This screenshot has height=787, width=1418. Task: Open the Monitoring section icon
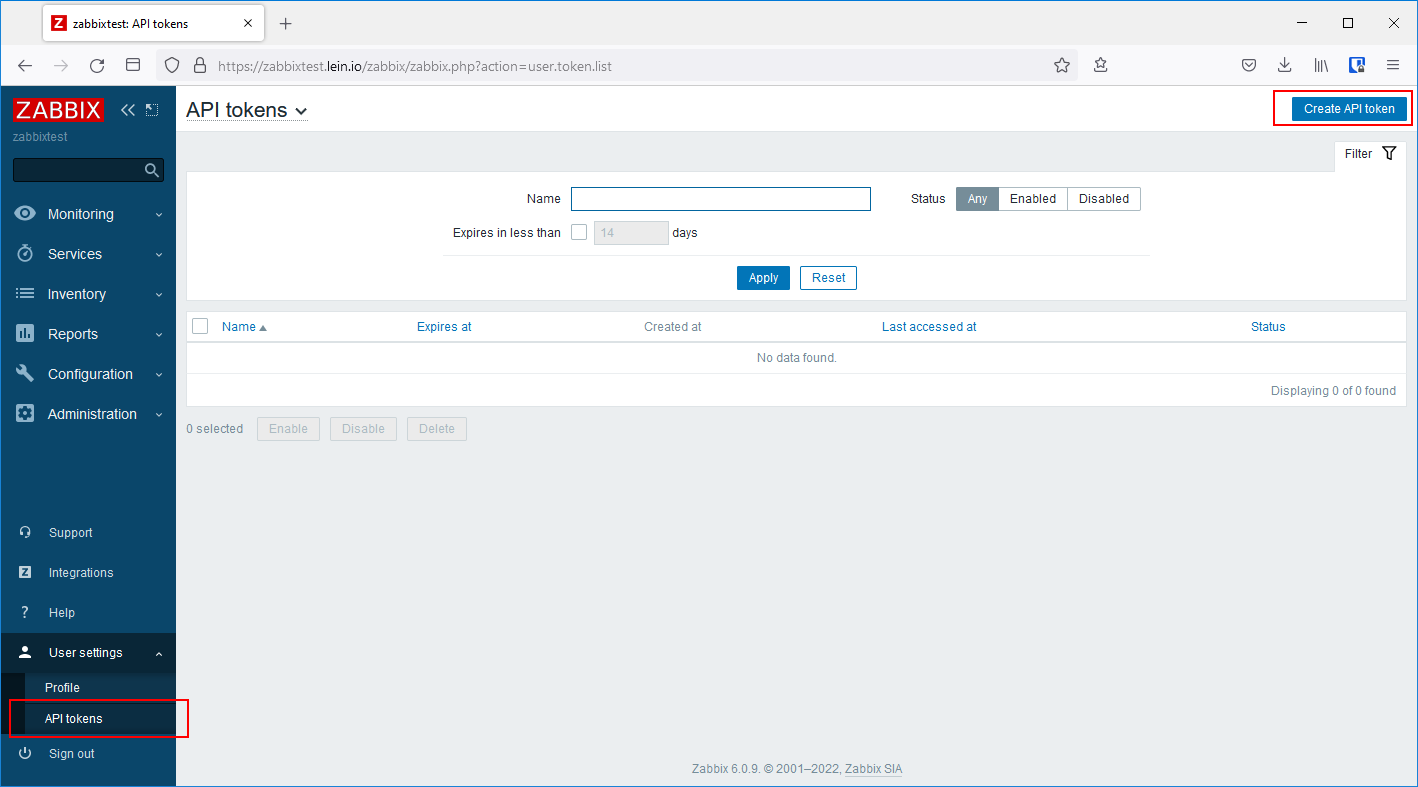[24, 213]
